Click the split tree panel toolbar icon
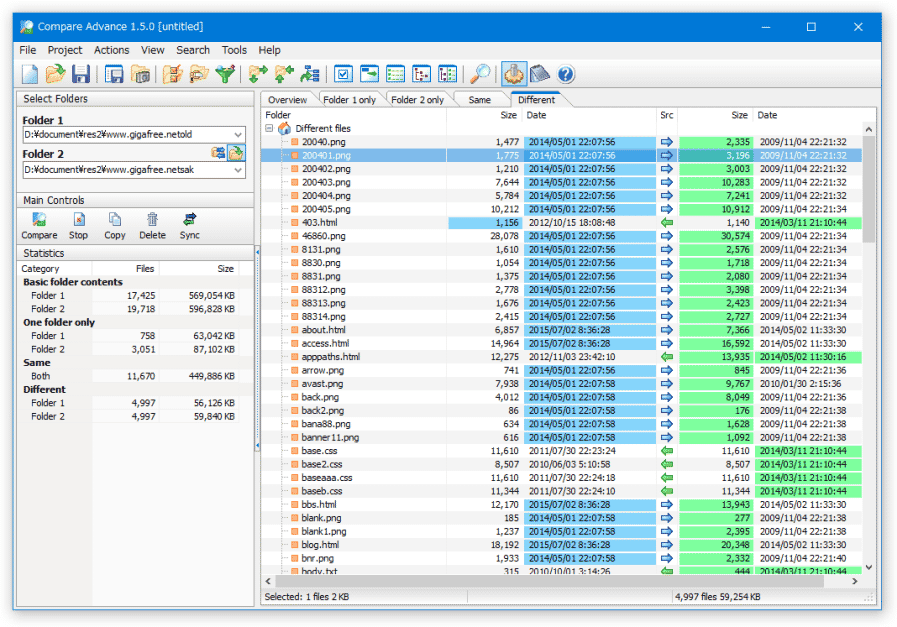Viewport: 897px width, 627px height. point(447,74)
